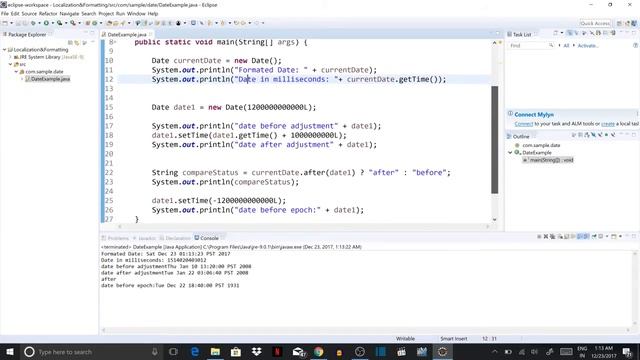Click the Open Perspective icon beside Quick Access
640x360 pixels.
pos(619,23)
